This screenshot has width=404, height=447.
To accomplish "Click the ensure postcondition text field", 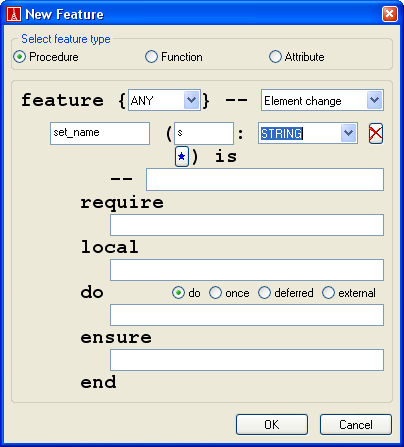I will pos(247,360).
